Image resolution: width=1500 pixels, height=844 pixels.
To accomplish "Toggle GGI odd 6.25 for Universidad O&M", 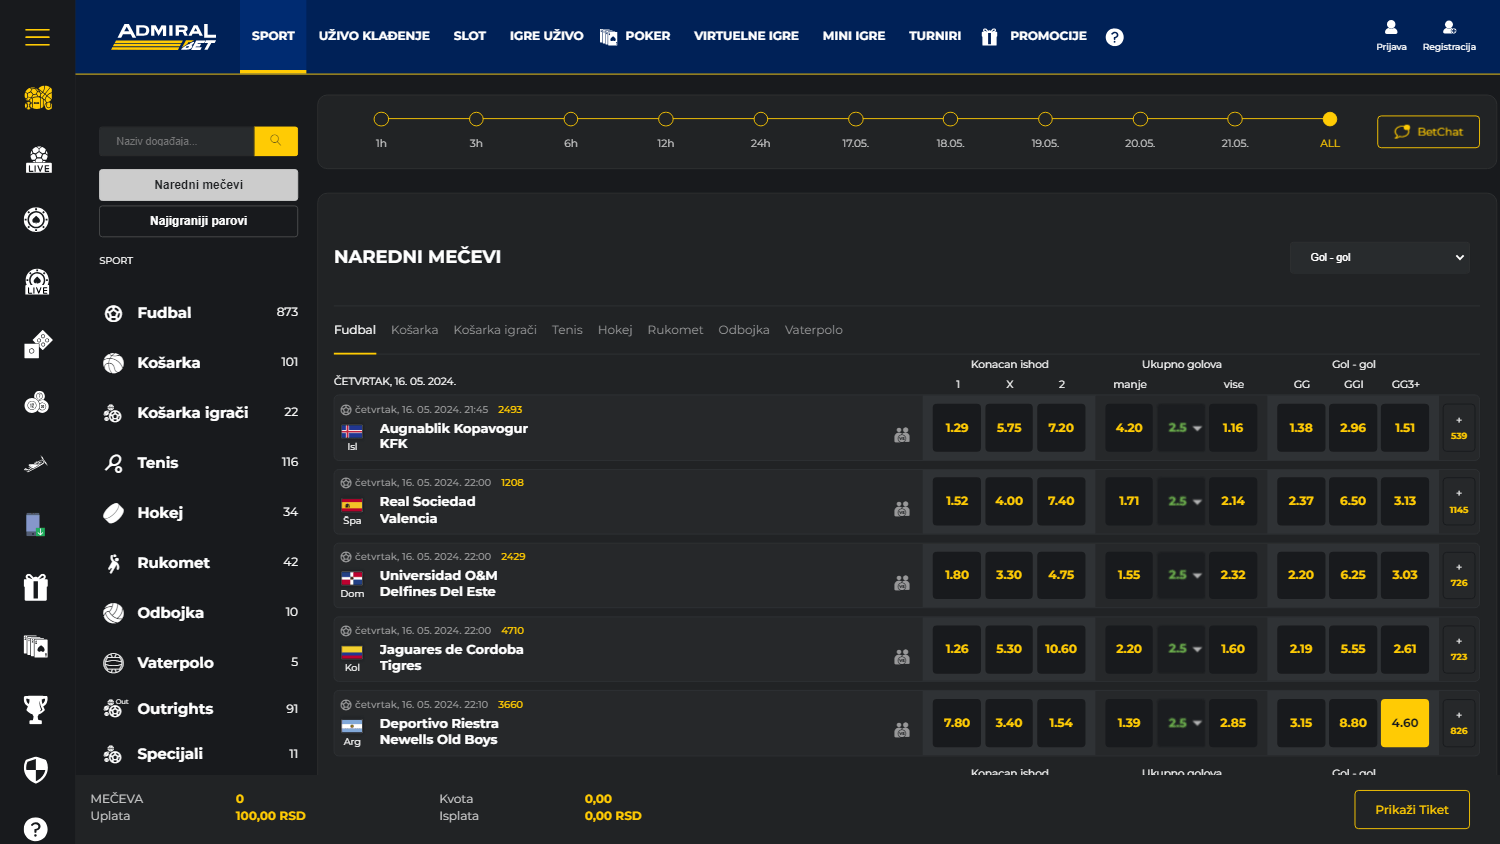I will 1353,575.
